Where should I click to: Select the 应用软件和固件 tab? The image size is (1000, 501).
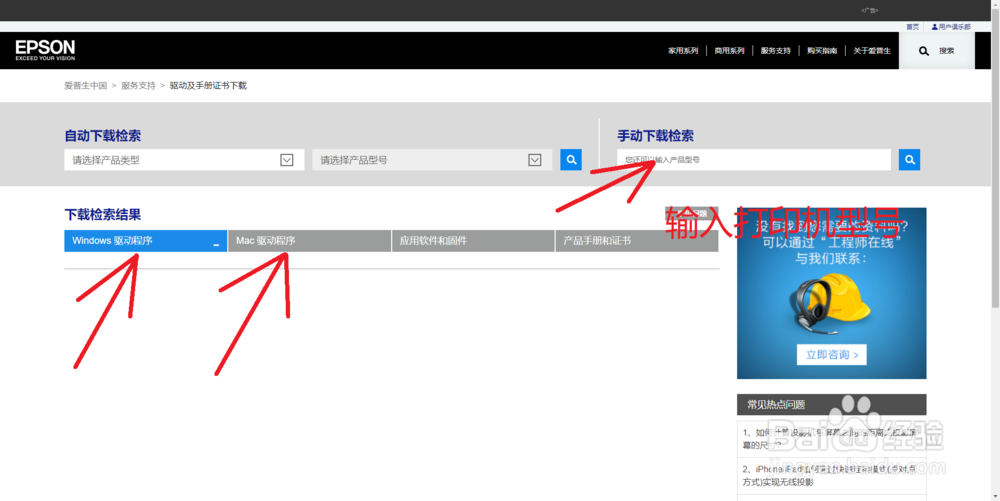coord(473,241)
